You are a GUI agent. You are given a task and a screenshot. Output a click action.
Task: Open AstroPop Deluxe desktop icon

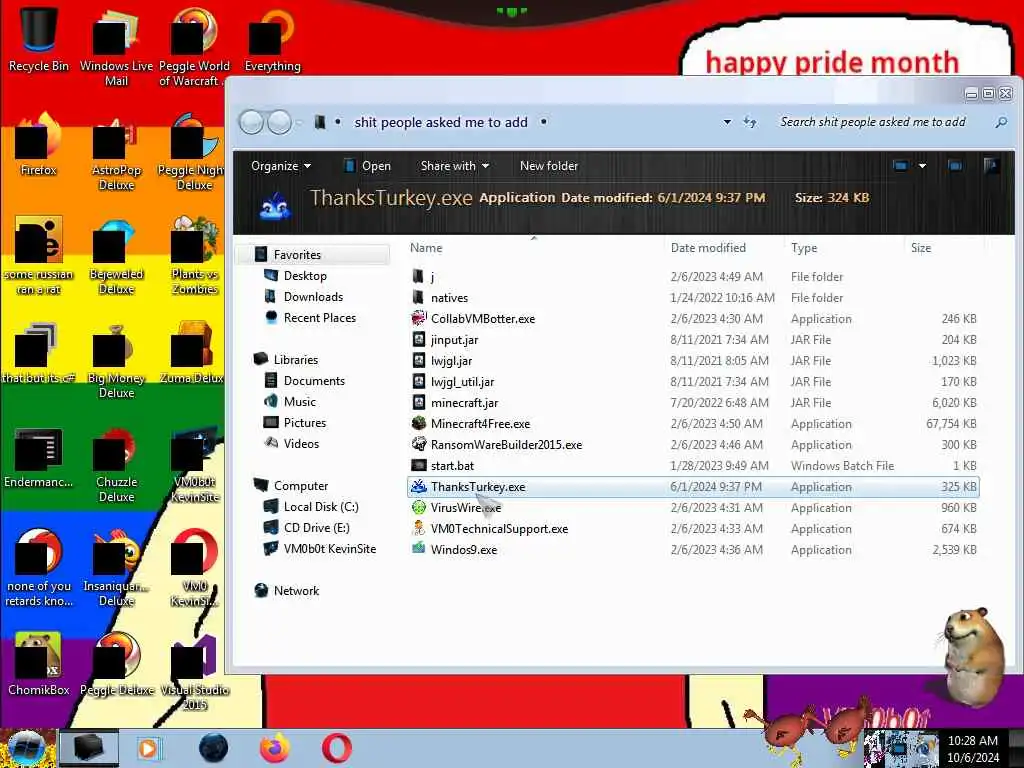click(x=116, y=152)
